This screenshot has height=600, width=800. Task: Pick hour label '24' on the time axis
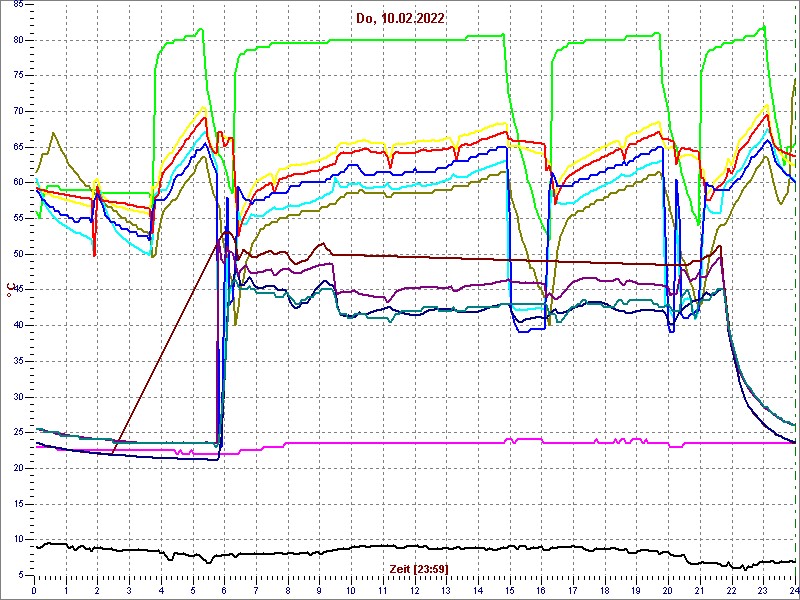[x=793, y=590]
